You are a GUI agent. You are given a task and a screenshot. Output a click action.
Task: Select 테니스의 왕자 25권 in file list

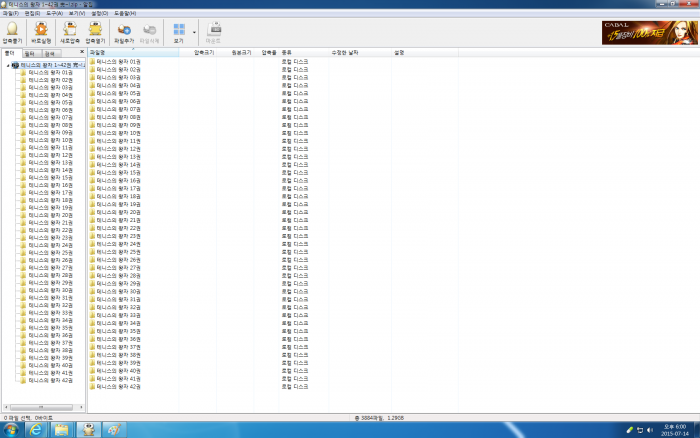coord(117,252)
